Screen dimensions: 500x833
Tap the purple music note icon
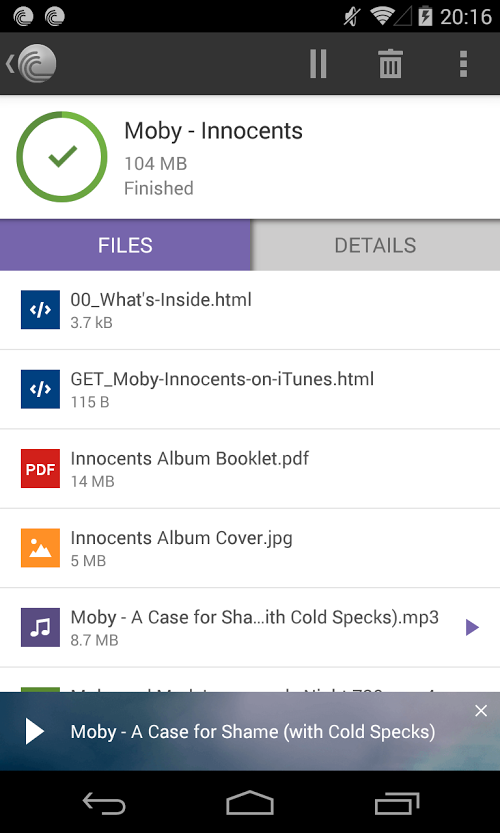(x=40, y=627)
